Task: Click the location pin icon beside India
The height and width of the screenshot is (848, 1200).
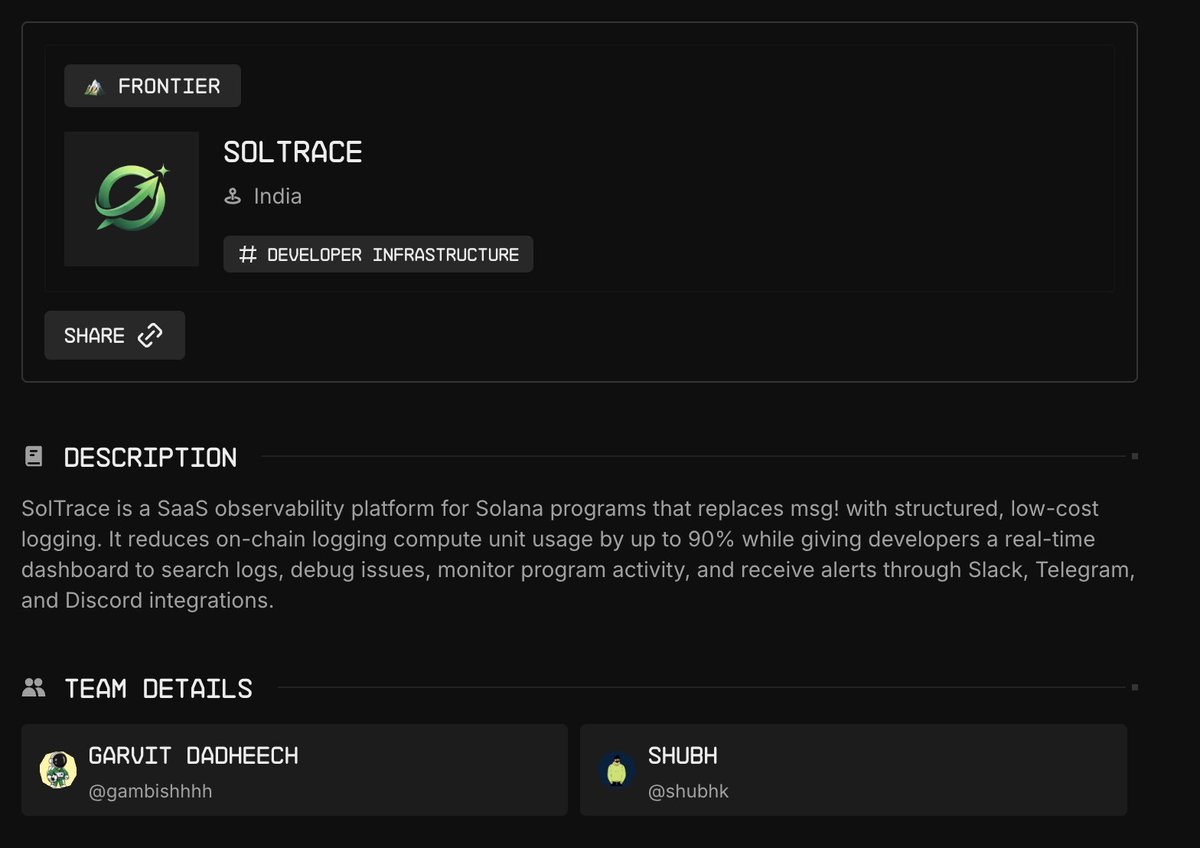Action: (x=233, y=197)
